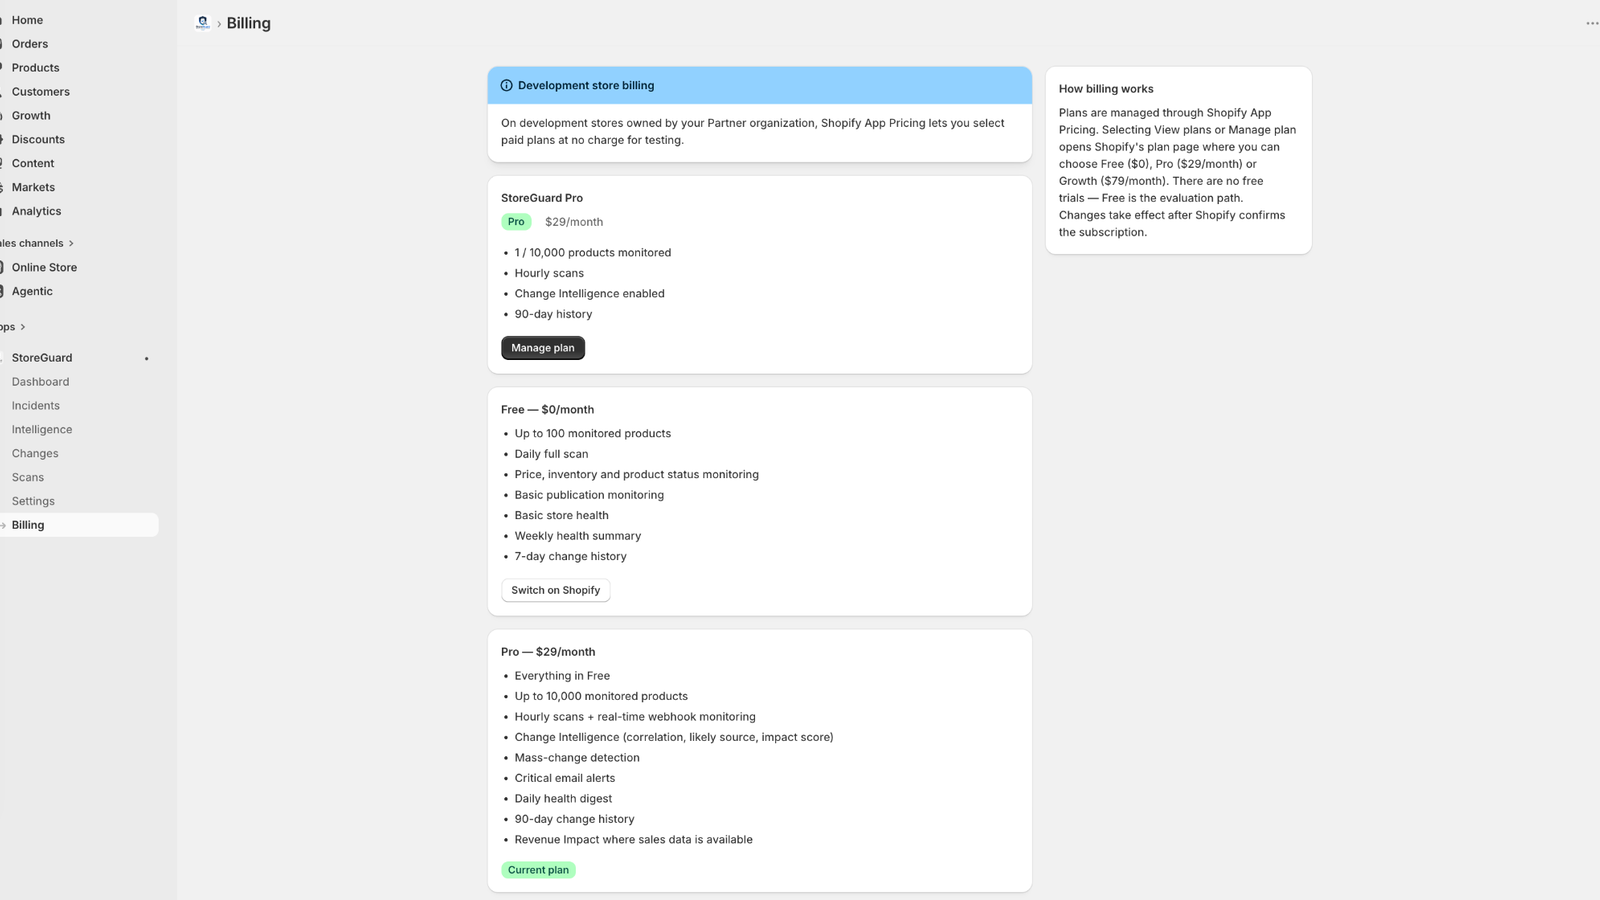Open the Agentic channel

pyautogui.click(x=32, y=292)
